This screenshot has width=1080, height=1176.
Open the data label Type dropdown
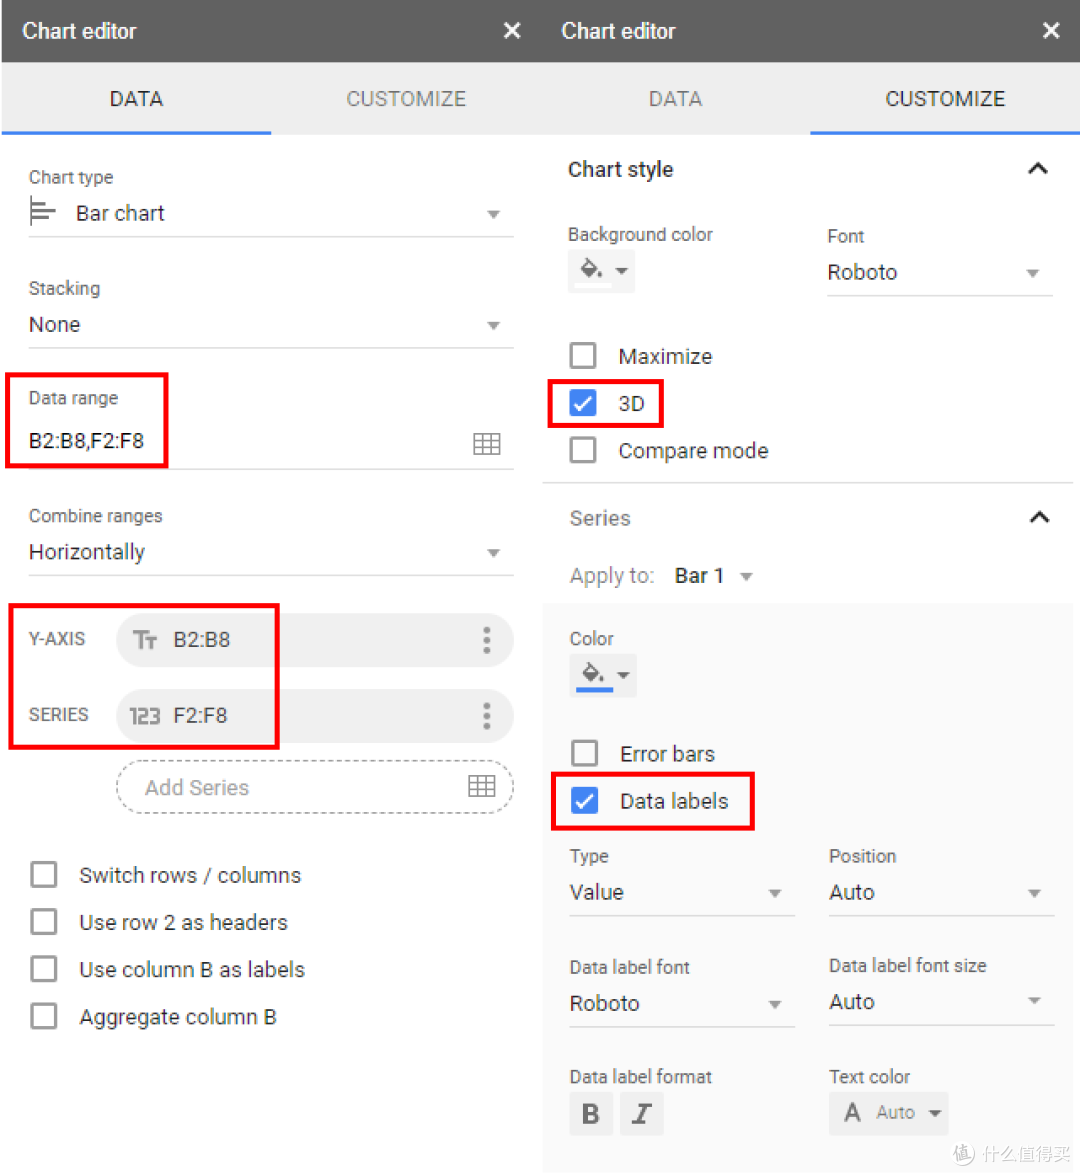tap(681, 892)
